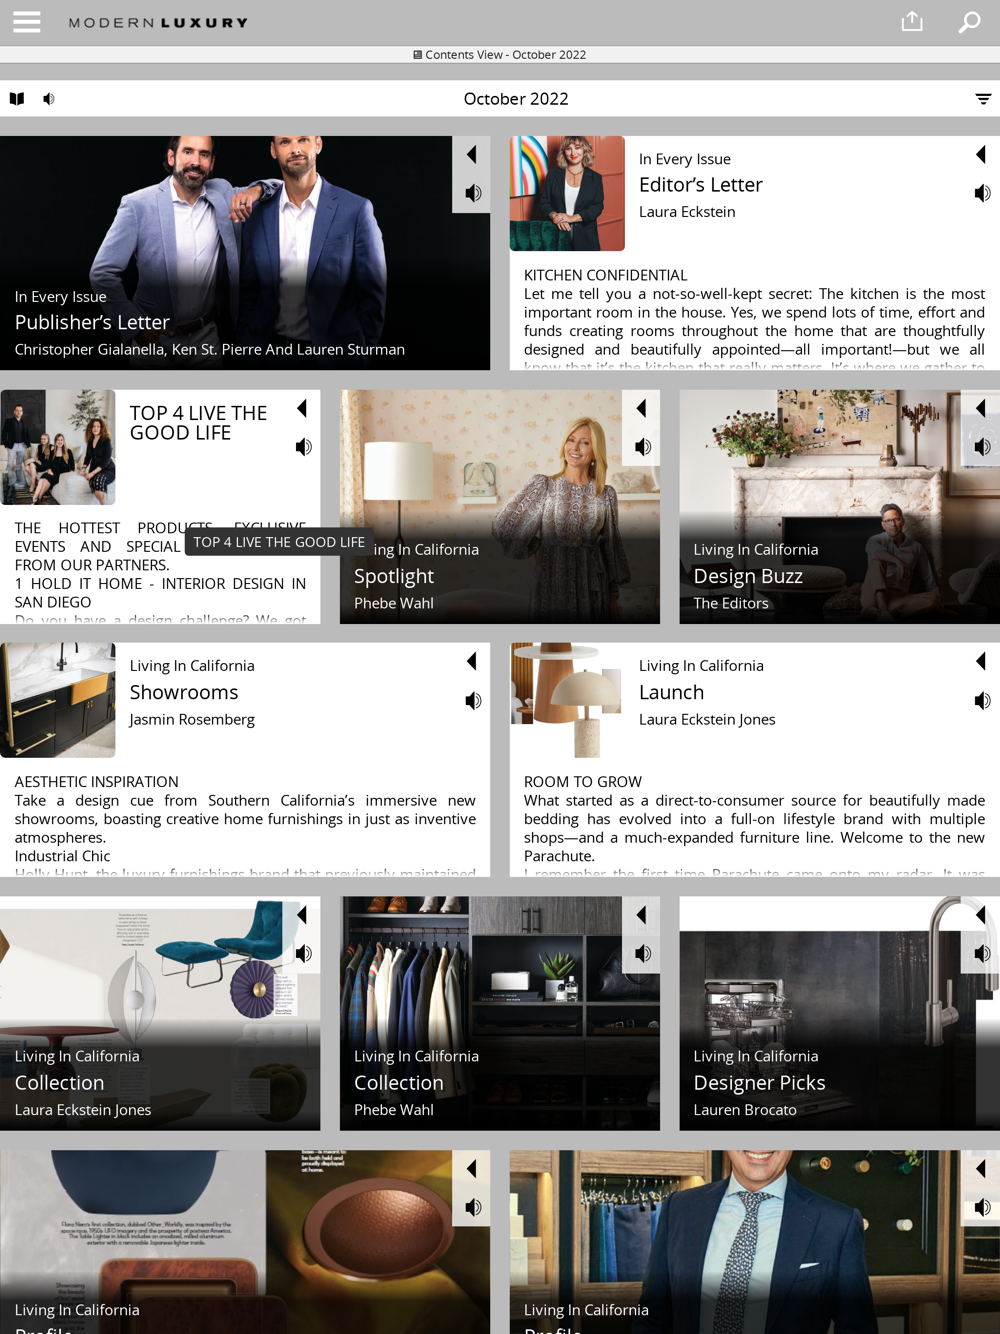1000x1334 pixels.
Task: Open the Modern Luxury logo
Action: pos(158,23)
